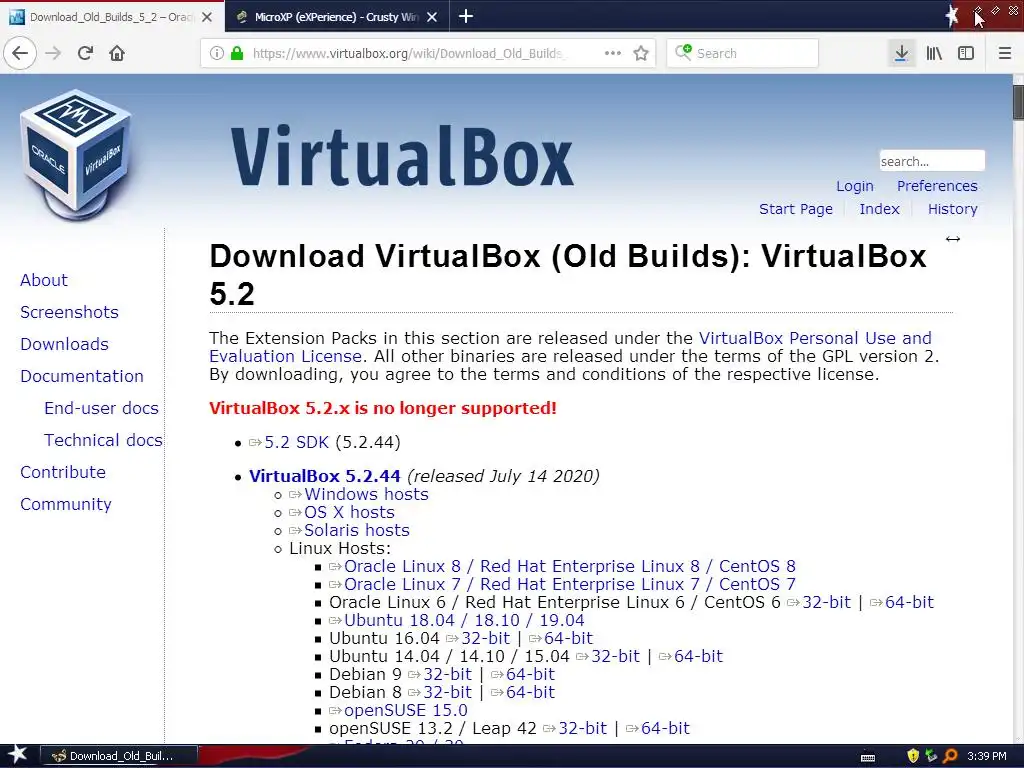Click the yellow shield tray icon
Screen dimensions: 1024x768
[913, 756]
